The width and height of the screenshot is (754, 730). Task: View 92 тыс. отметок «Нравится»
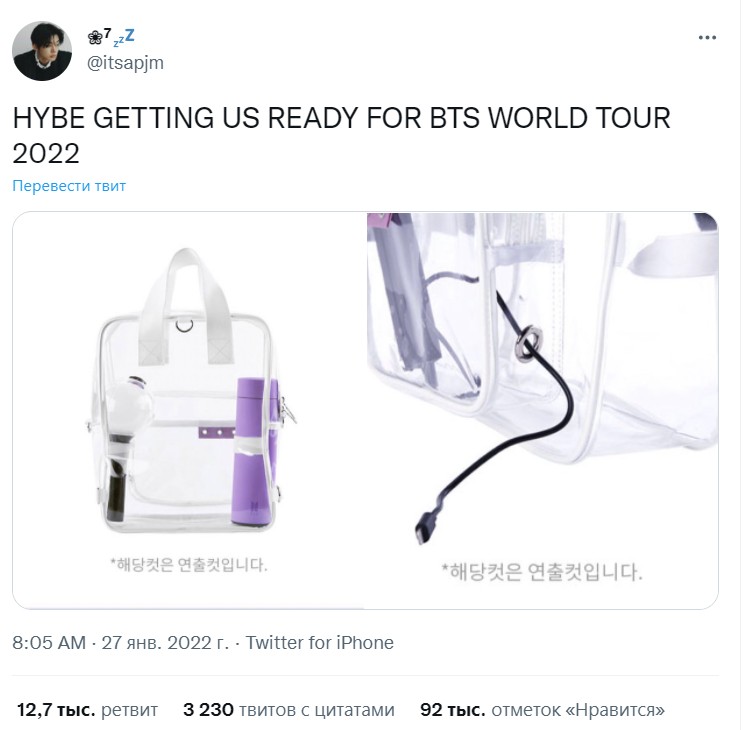pos(542,710)
